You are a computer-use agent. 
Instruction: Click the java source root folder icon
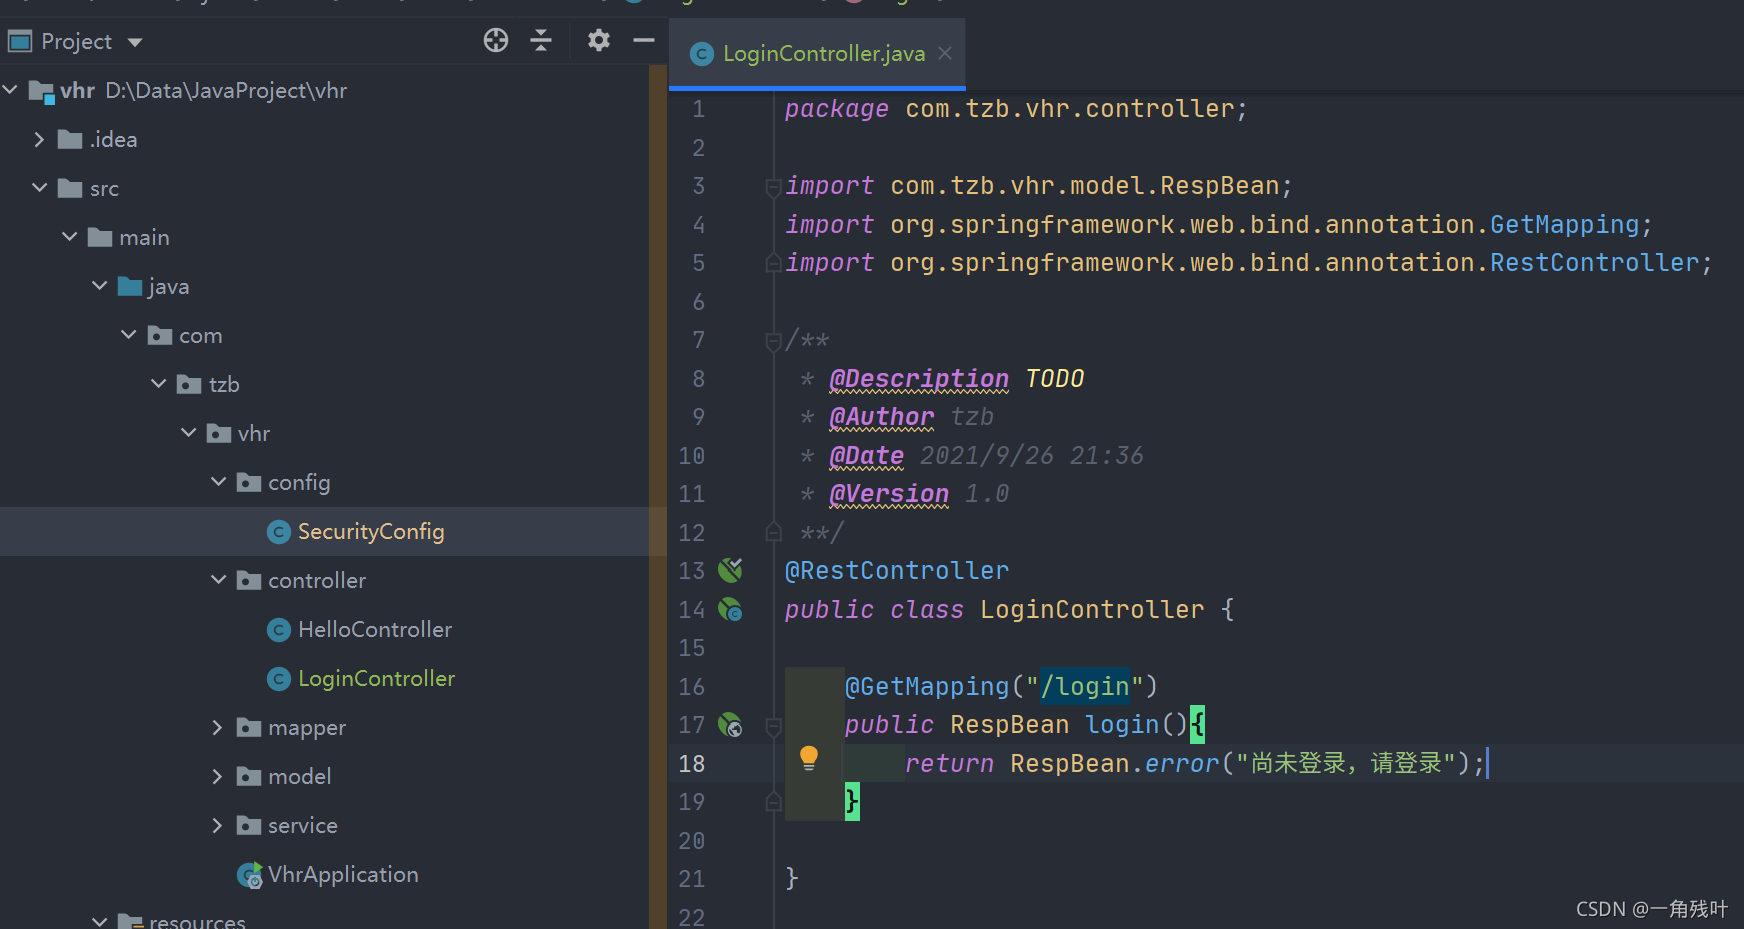coord(130,286)
